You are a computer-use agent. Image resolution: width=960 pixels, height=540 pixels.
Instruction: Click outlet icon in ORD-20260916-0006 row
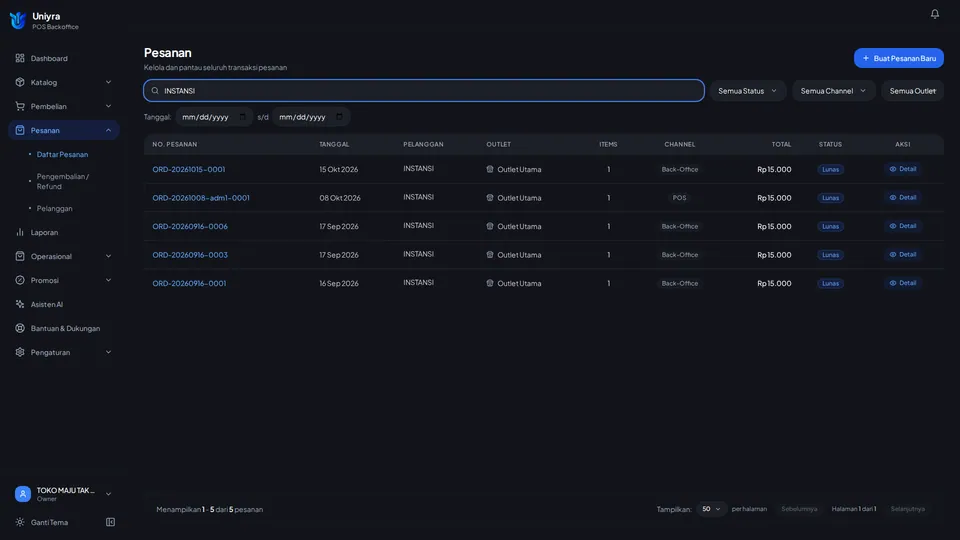[x=490, y=226]
